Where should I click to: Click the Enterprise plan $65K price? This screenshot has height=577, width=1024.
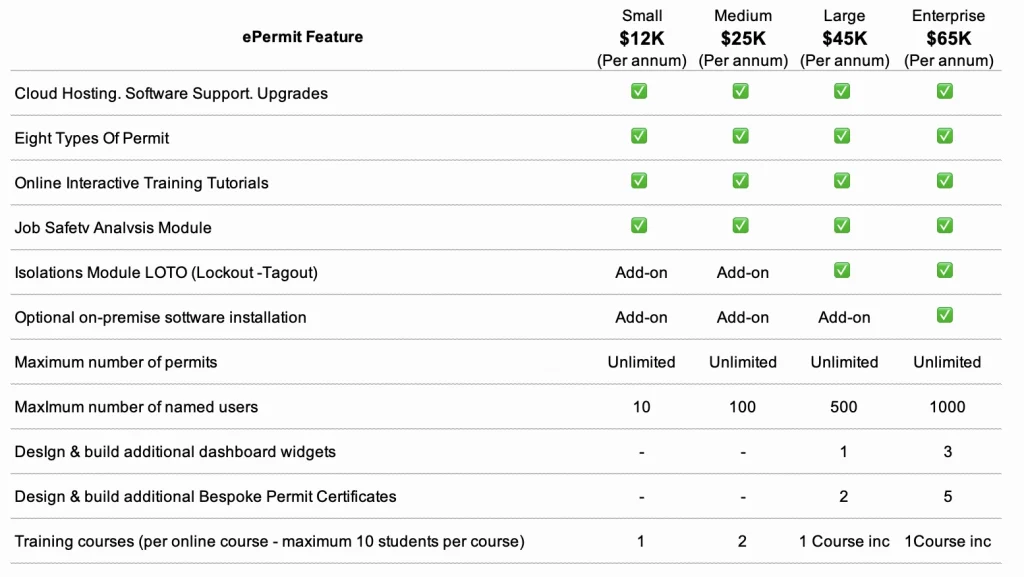coord(949,38)
